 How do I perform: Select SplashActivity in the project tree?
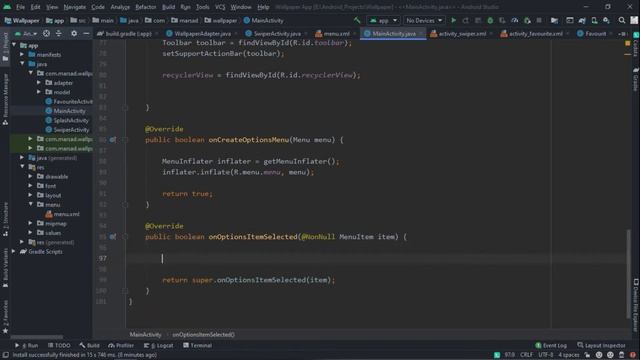pos(67,120)
